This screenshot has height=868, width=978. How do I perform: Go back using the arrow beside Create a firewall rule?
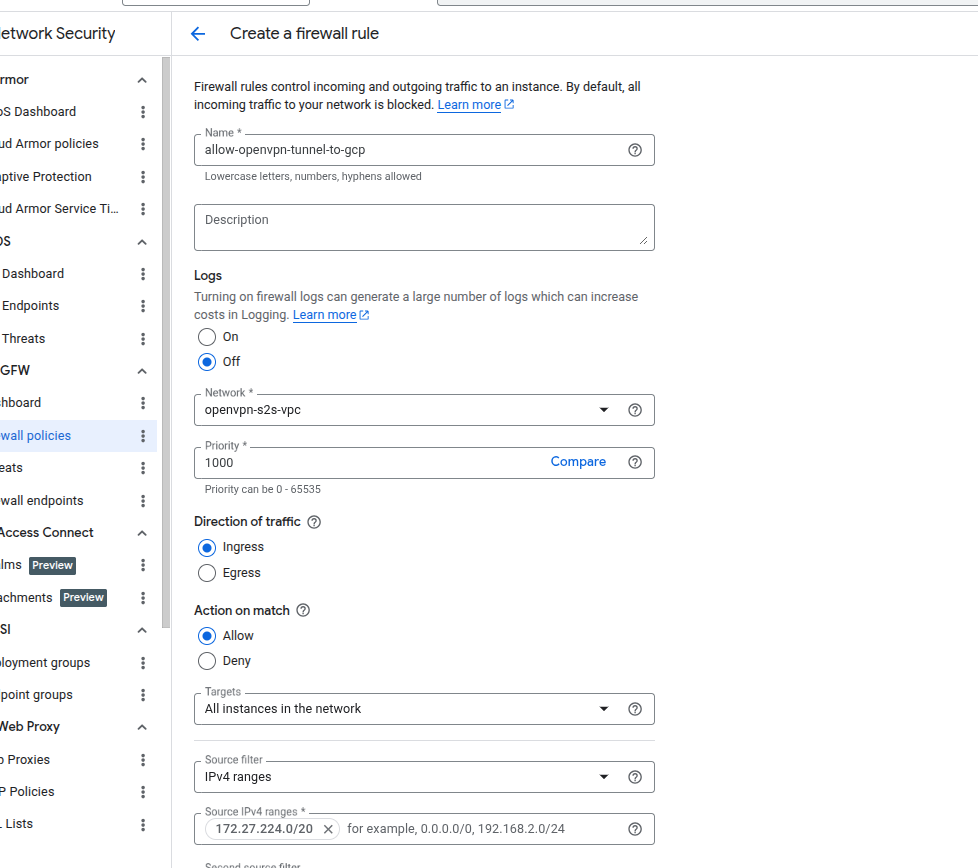coord(198,34)
